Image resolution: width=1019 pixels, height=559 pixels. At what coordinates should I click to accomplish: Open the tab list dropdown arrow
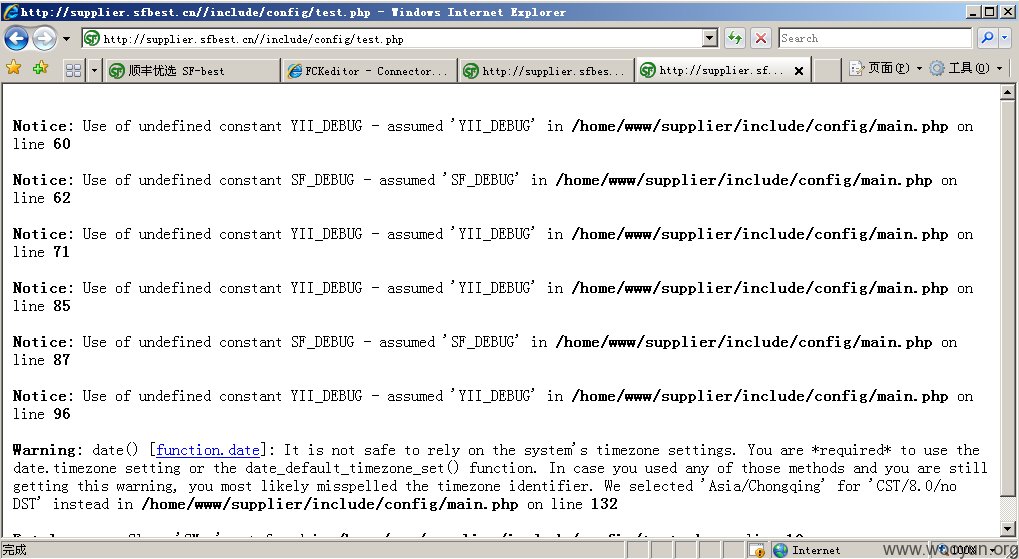(94, 70)
